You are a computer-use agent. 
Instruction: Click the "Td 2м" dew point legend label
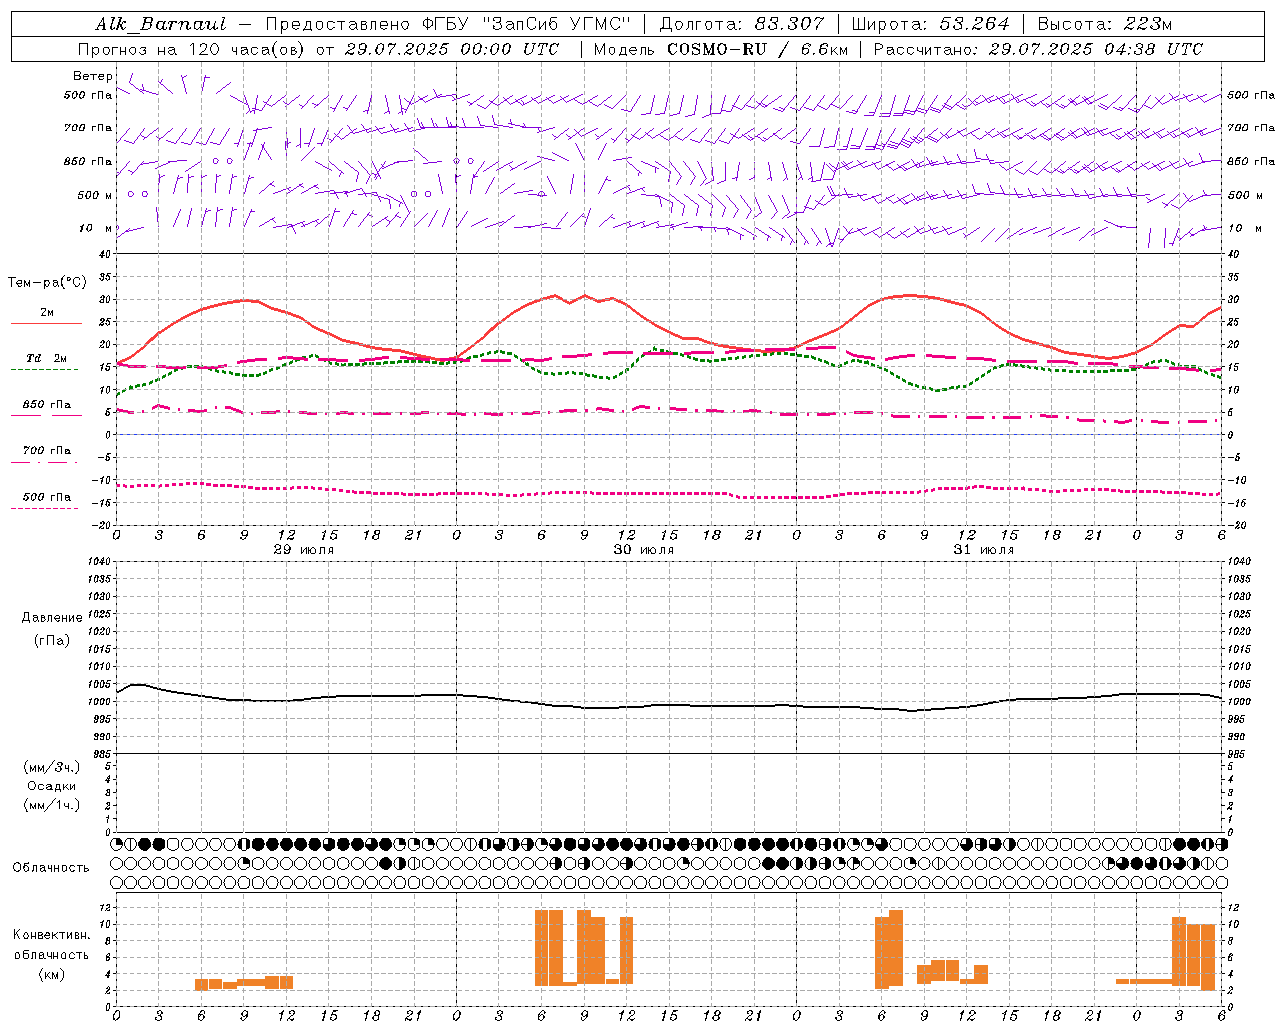[x=47, y=358]
